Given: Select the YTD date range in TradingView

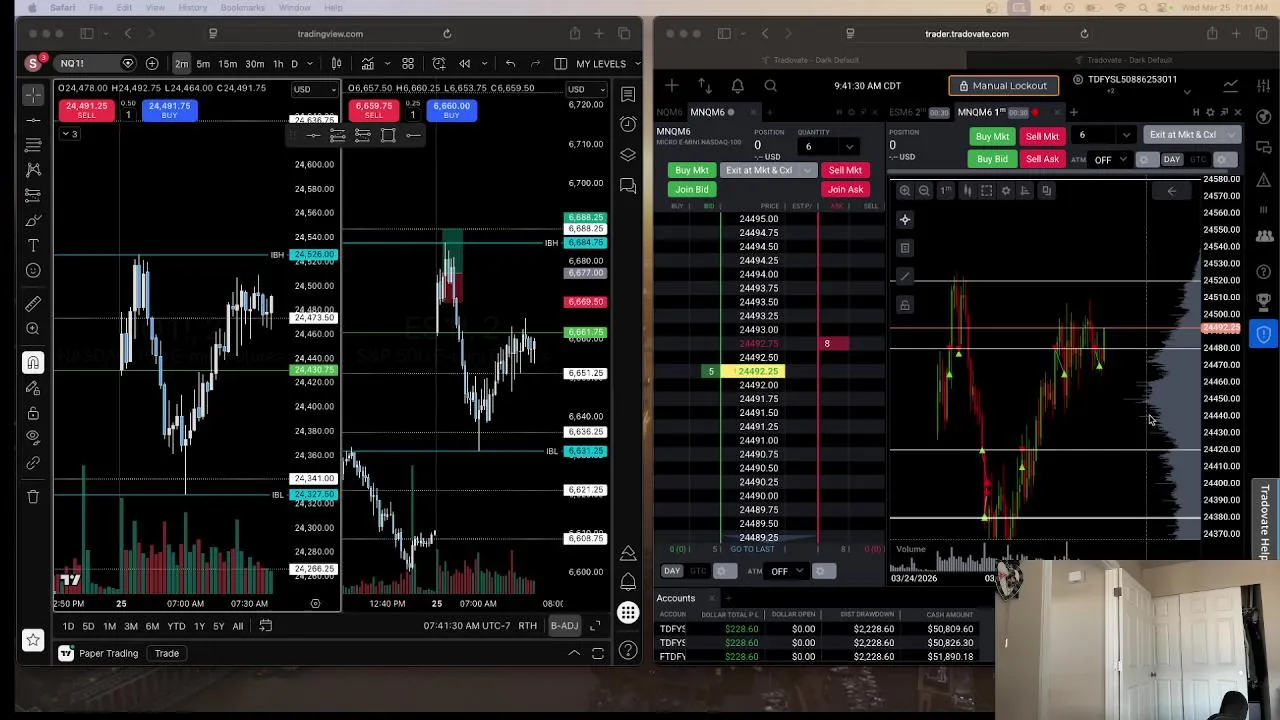Looking at the screenshot, I should pyautogui.click(x=176, y=626).
